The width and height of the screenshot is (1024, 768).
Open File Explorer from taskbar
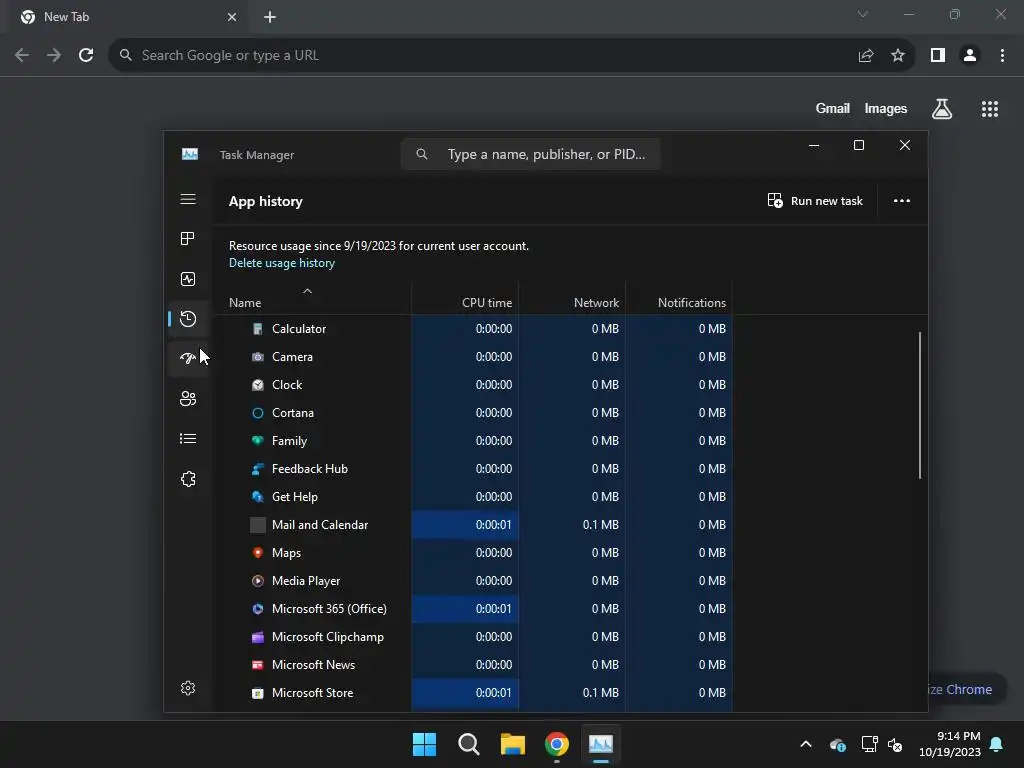coord(513,744)
